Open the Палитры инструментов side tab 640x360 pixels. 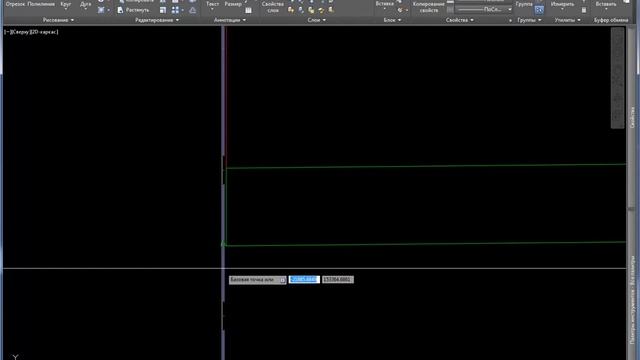[633, 300]
